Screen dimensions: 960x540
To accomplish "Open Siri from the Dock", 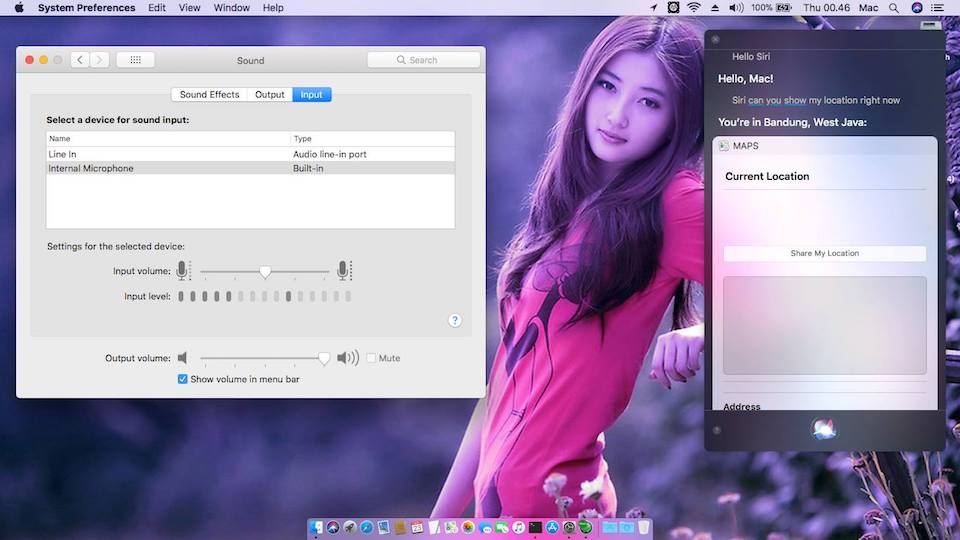I will pyautogui.click(x=333, y=527).
